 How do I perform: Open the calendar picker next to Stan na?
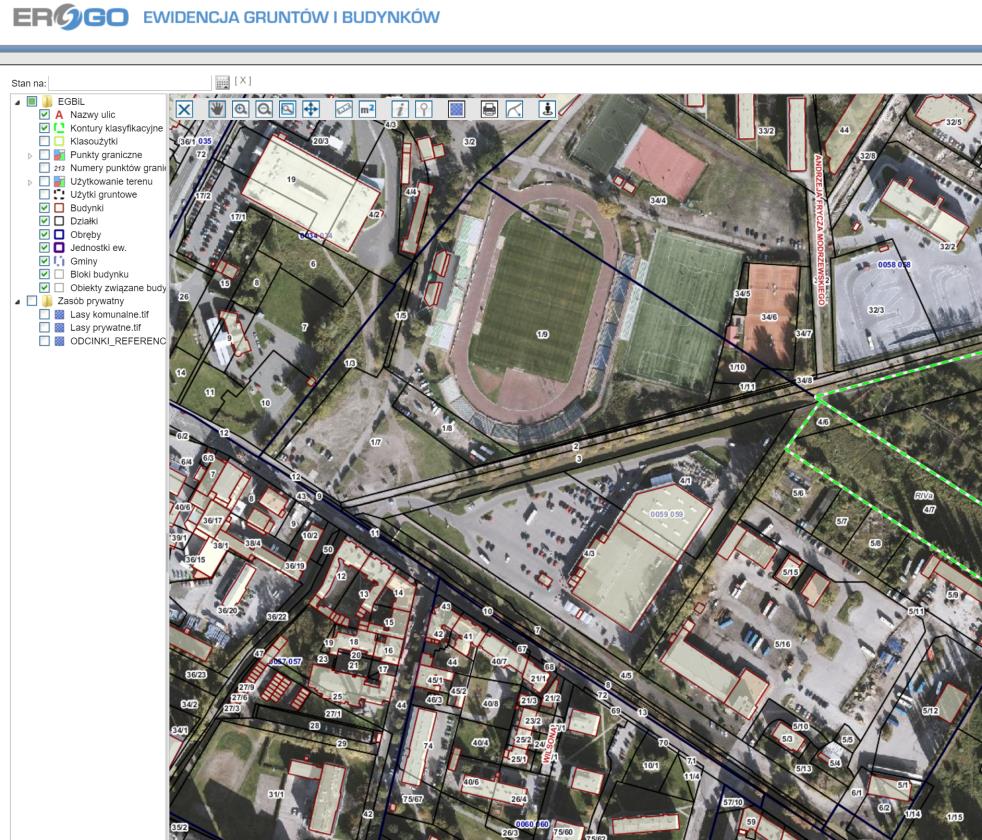(x=222, y=82)
